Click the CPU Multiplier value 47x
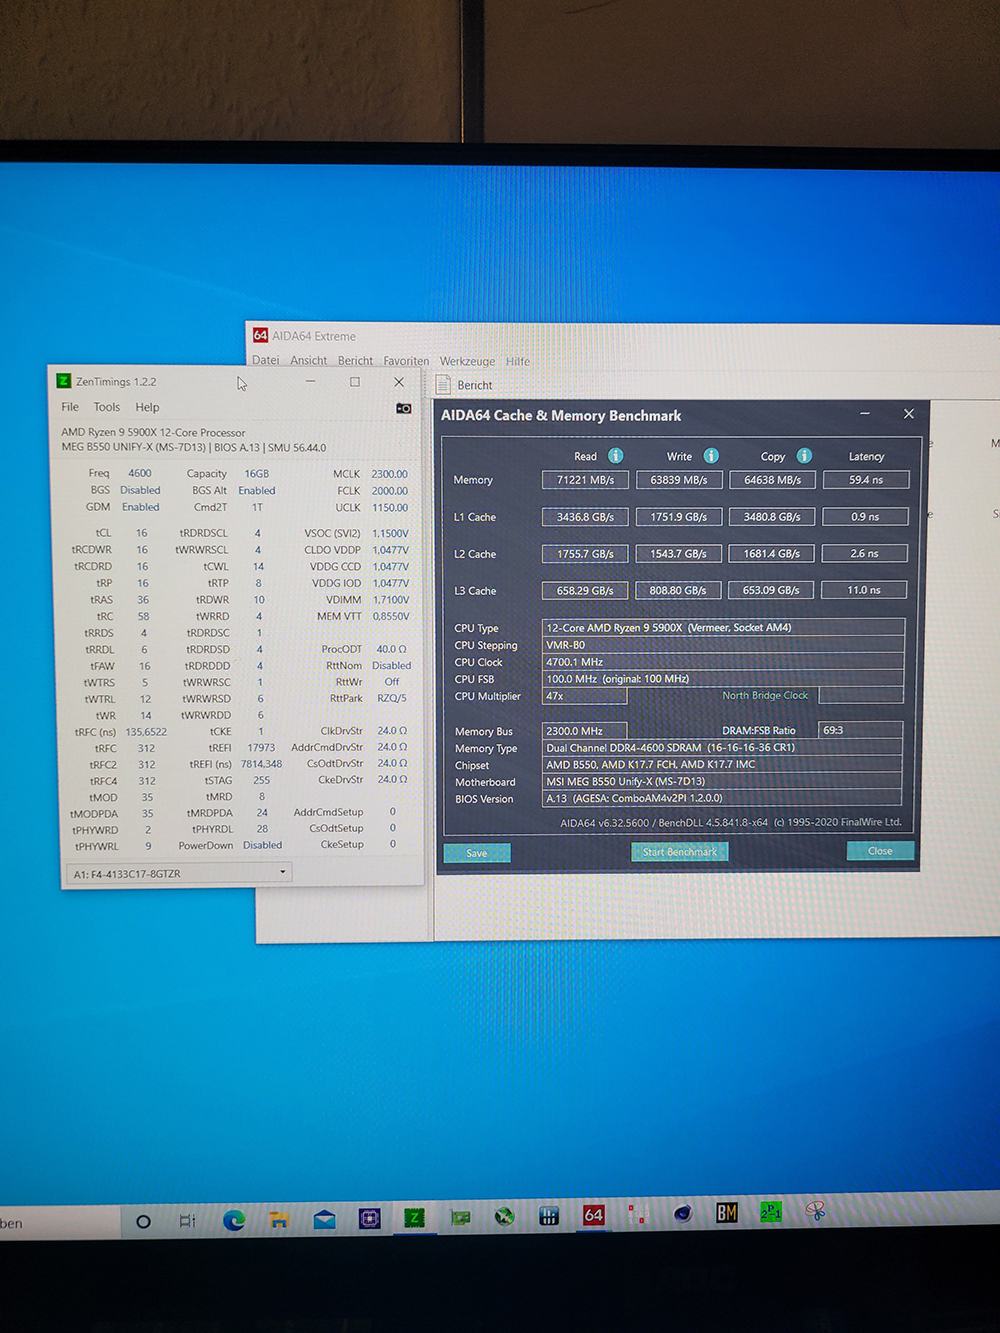 point(584,696)
